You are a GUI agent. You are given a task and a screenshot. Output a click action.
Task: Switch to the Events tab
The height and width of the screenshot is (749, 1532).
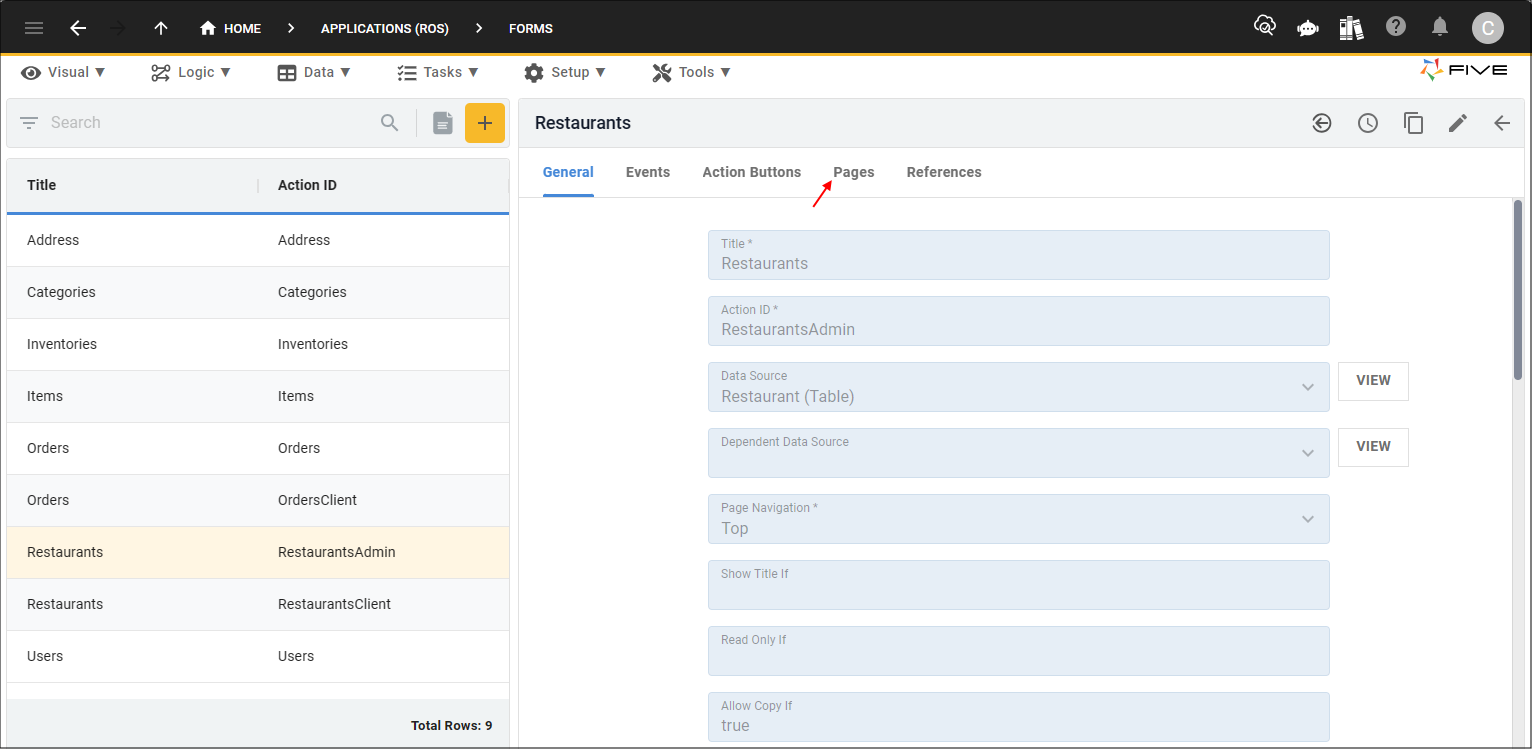tap(648, 172)
